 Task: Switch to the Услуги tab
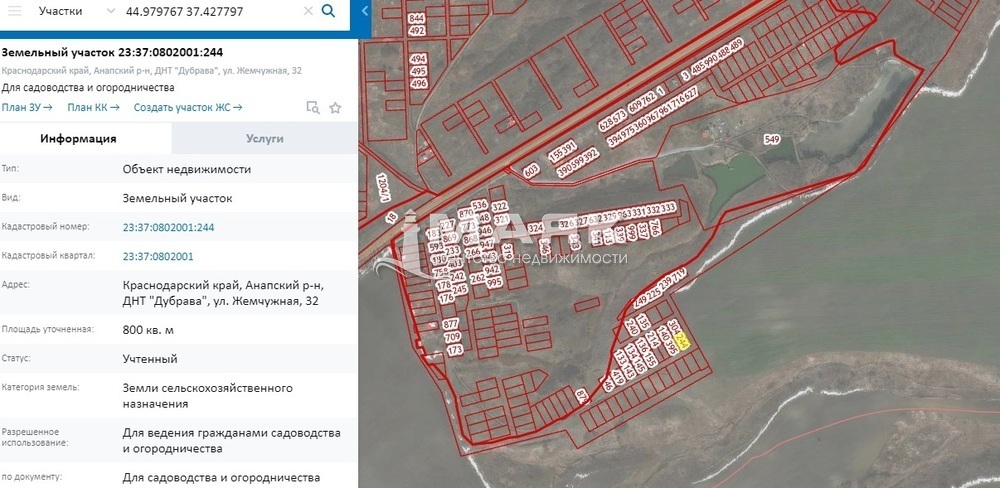(264, 139)
